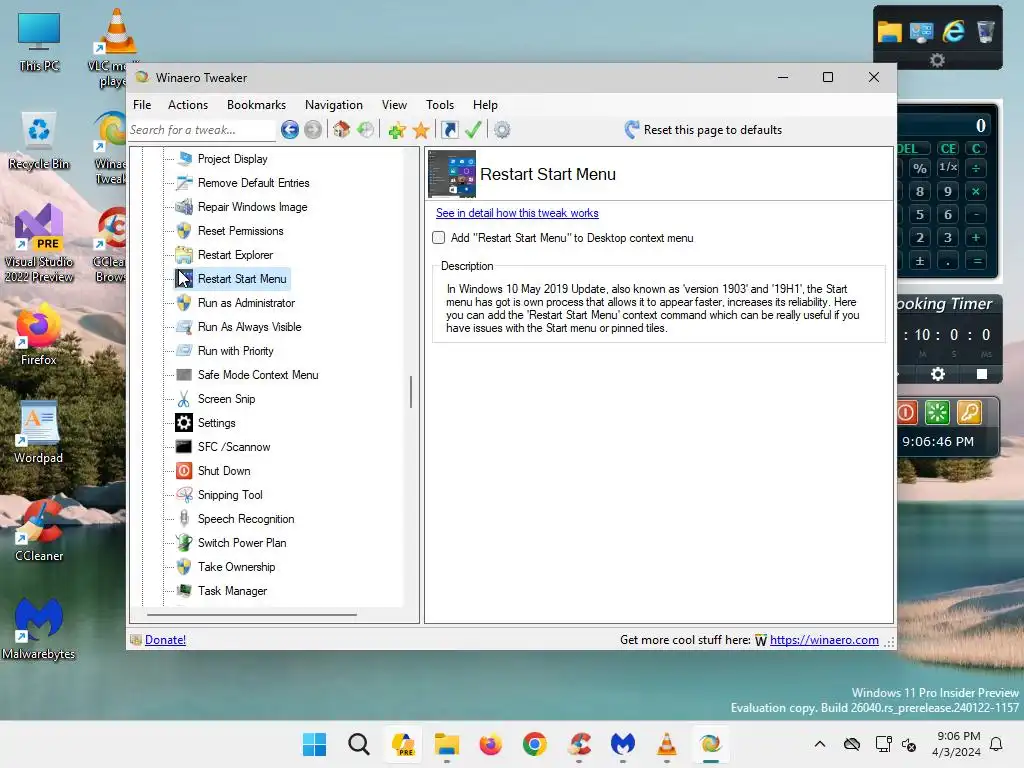
Task: Open the Cooking Timer settings gear
Action: tap(938, 374)
